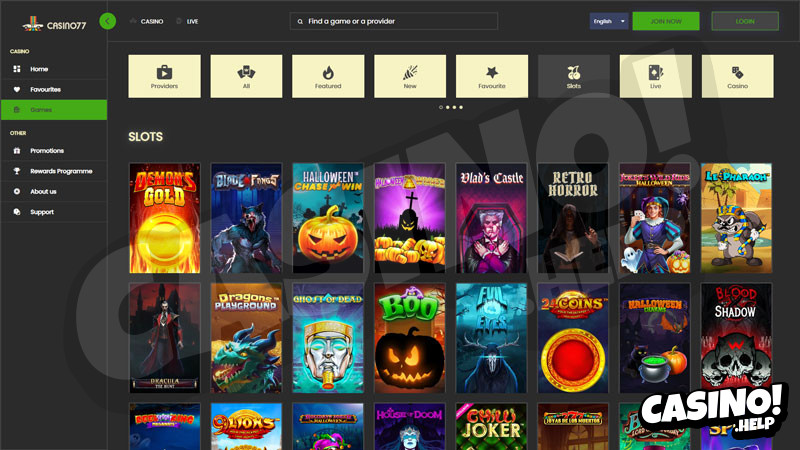Select the Featured flame category tile
800x450 pixels.
328,76
